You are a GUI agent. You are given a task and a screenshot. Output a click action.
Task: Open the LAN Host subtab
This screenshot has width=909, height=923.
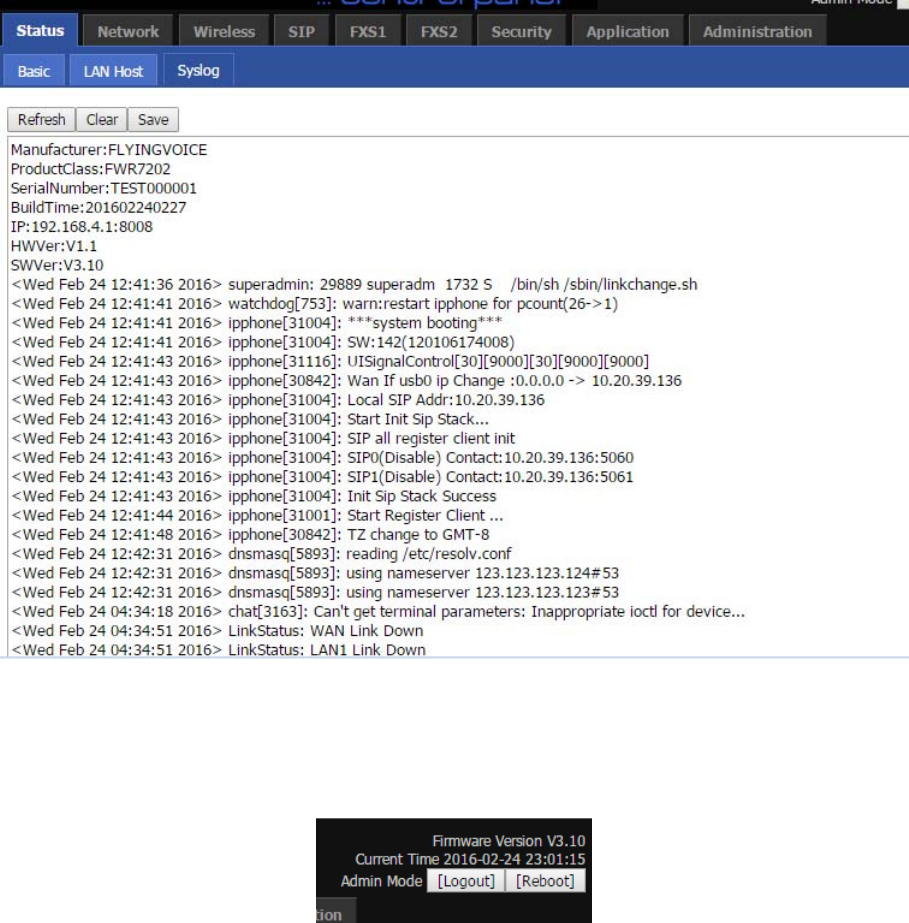tap(113, 71)
